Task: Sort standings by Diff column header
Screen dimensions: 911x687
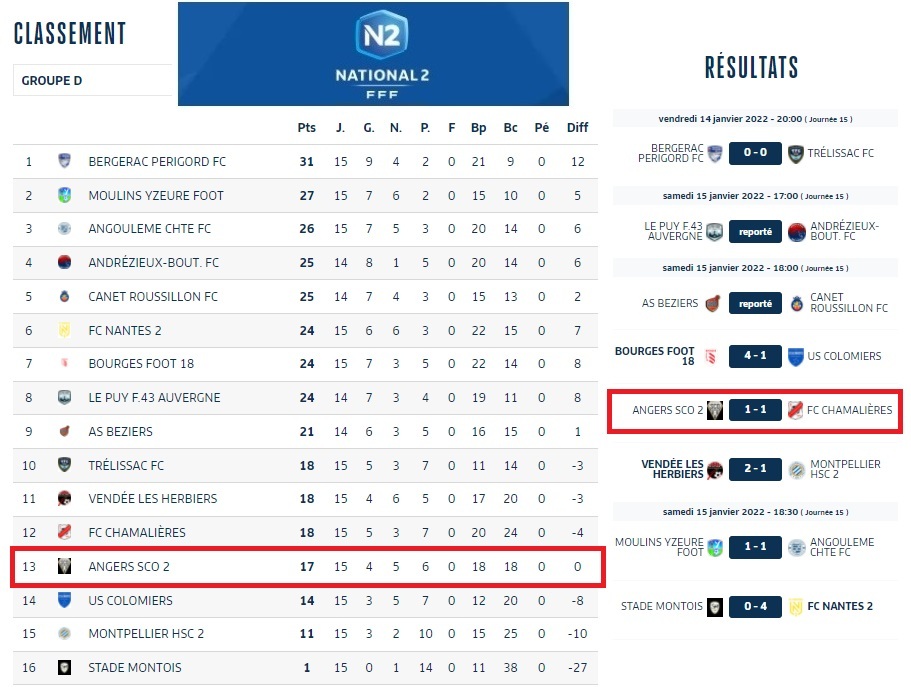Action: pos(577,128)
